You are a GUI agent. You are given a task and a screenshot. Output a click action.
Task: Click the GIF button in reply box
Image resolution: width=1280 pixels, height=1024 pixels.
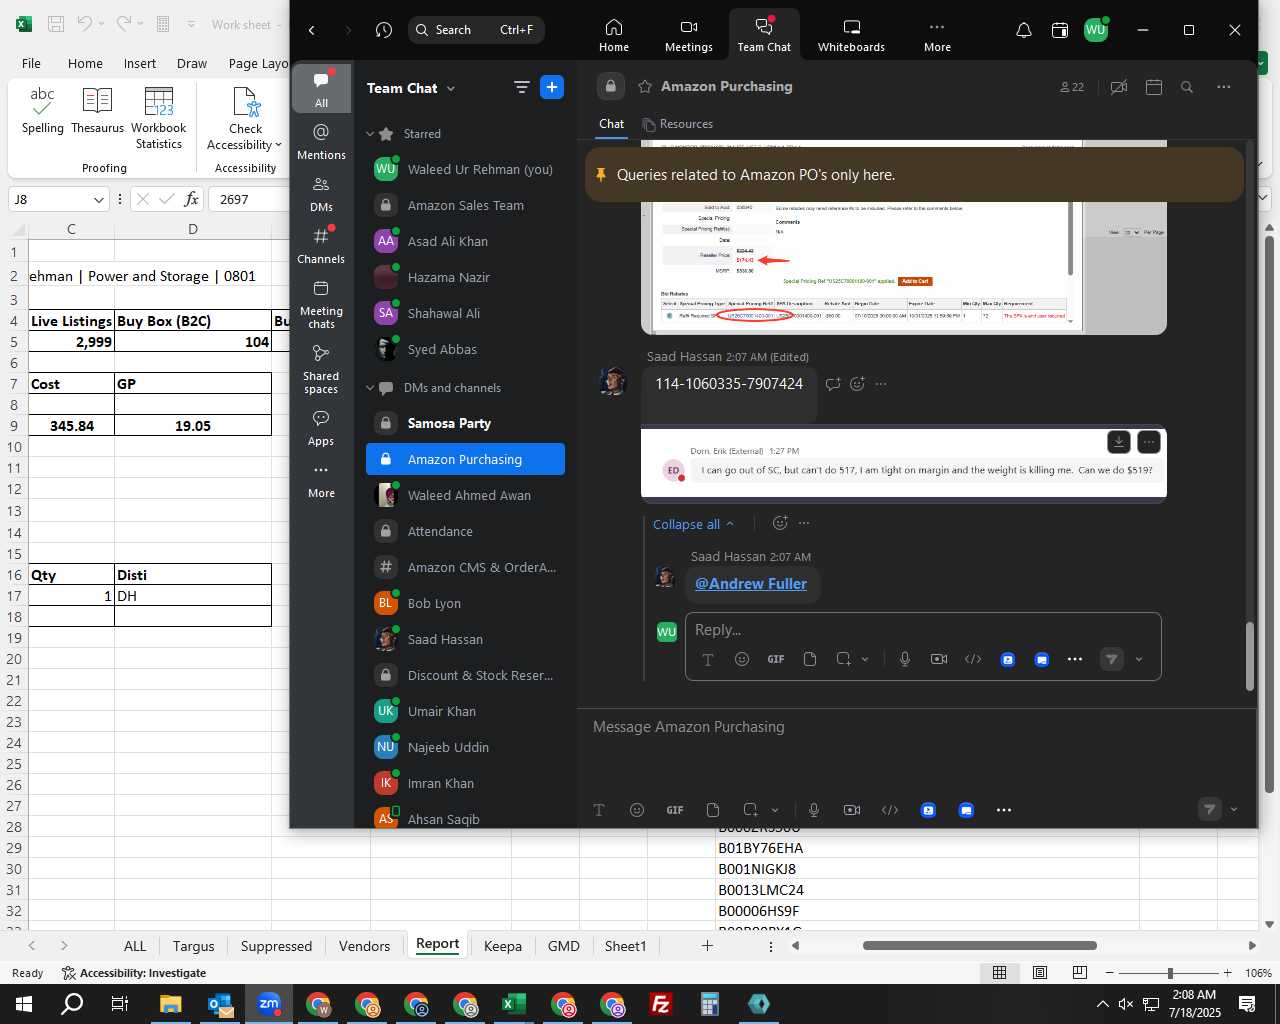click(776, 659)
